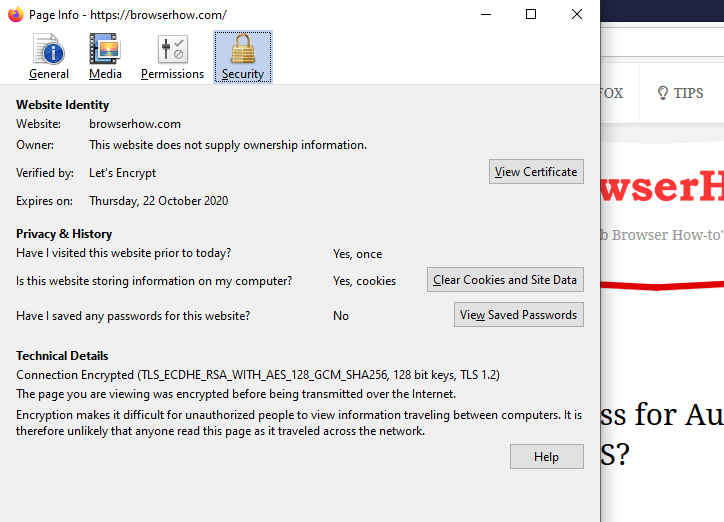Click the 'No' saved passwords answer

click(341, 316)
